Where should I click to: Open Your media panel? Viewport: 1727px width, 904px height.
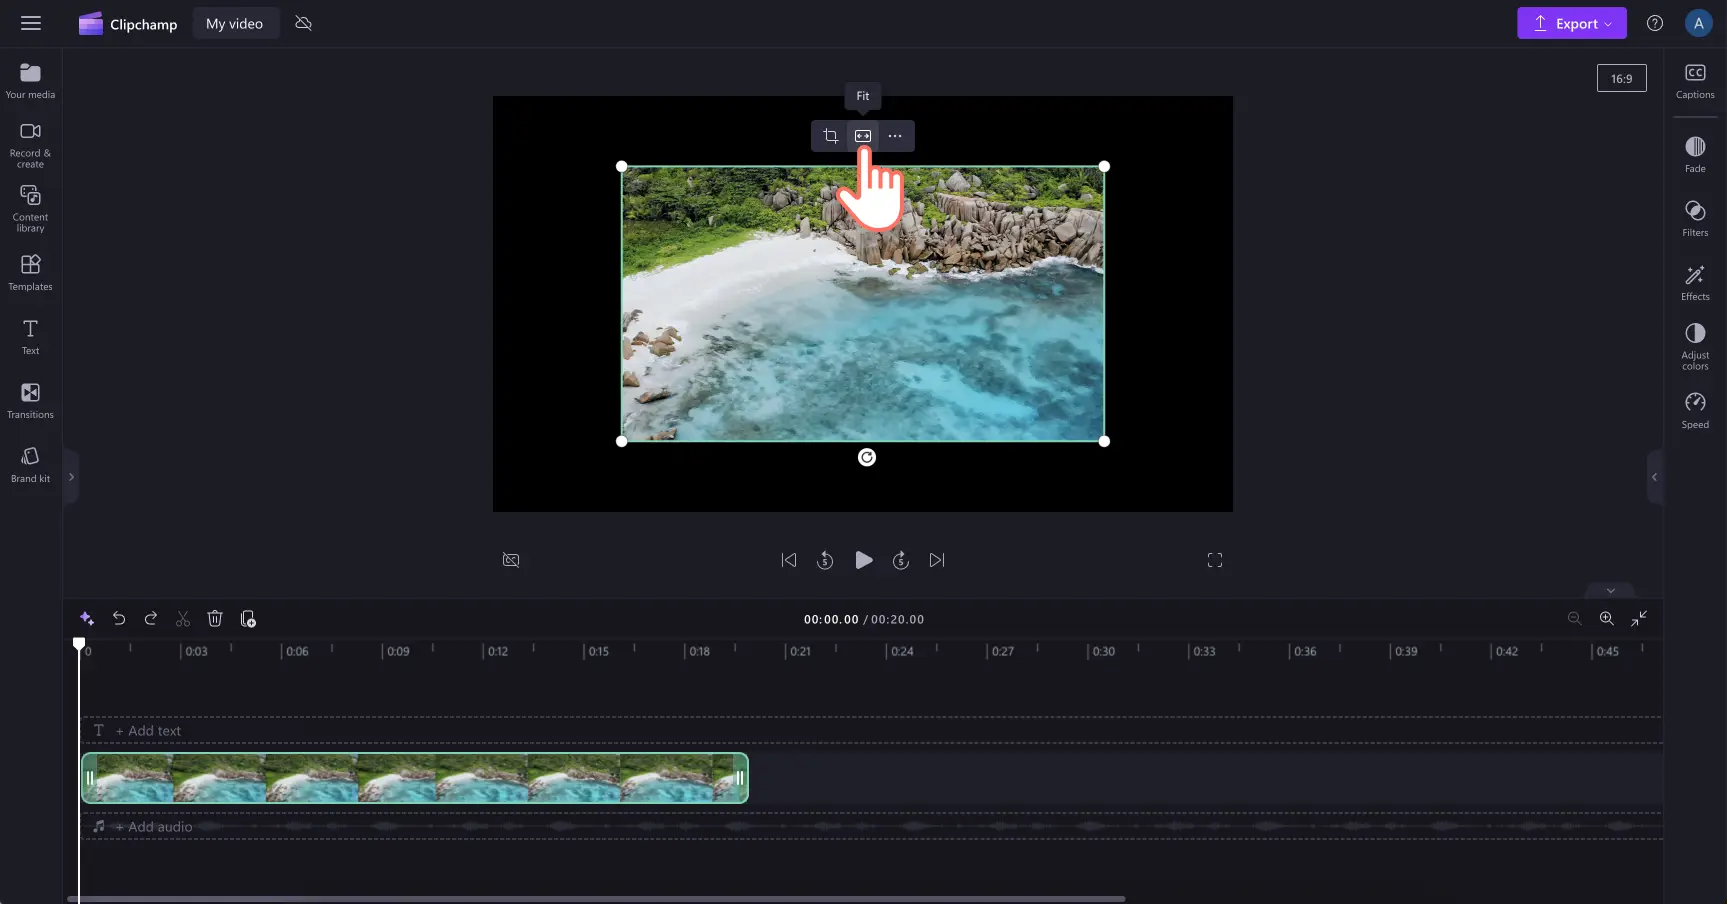click(30, 81)
